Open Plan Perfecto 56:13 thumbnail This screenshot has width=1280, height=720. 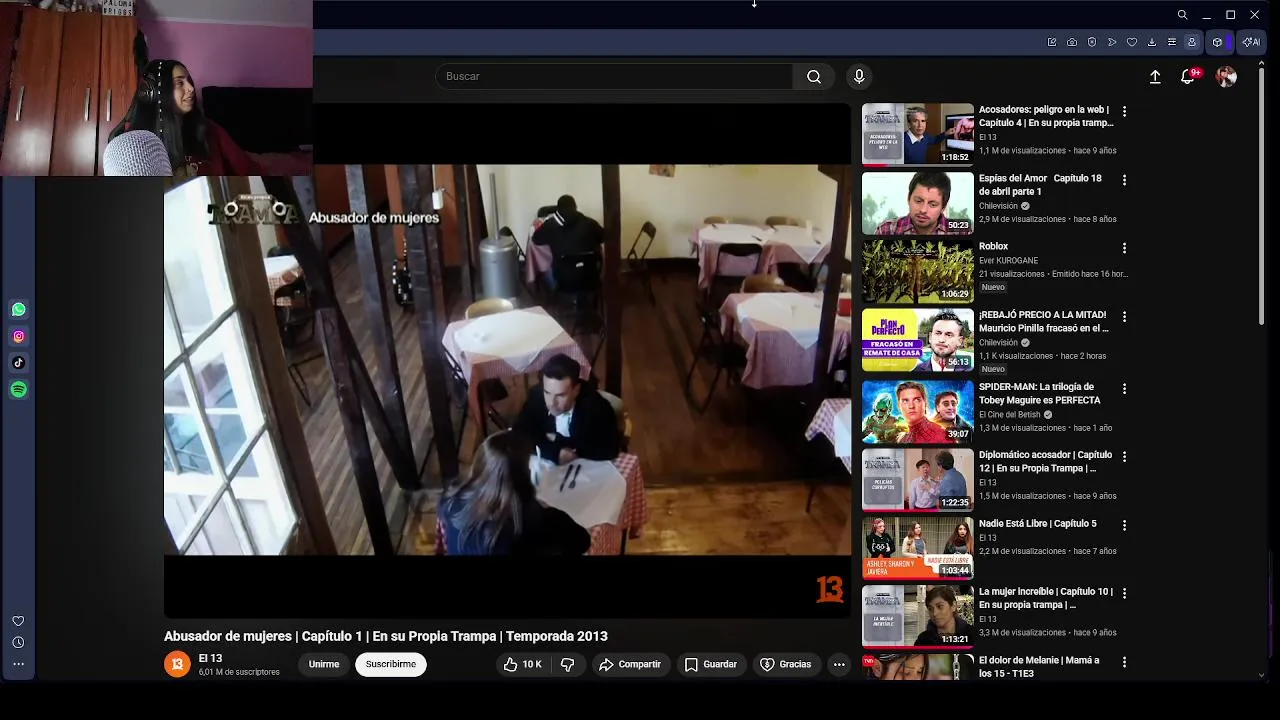tap(917, 340)
